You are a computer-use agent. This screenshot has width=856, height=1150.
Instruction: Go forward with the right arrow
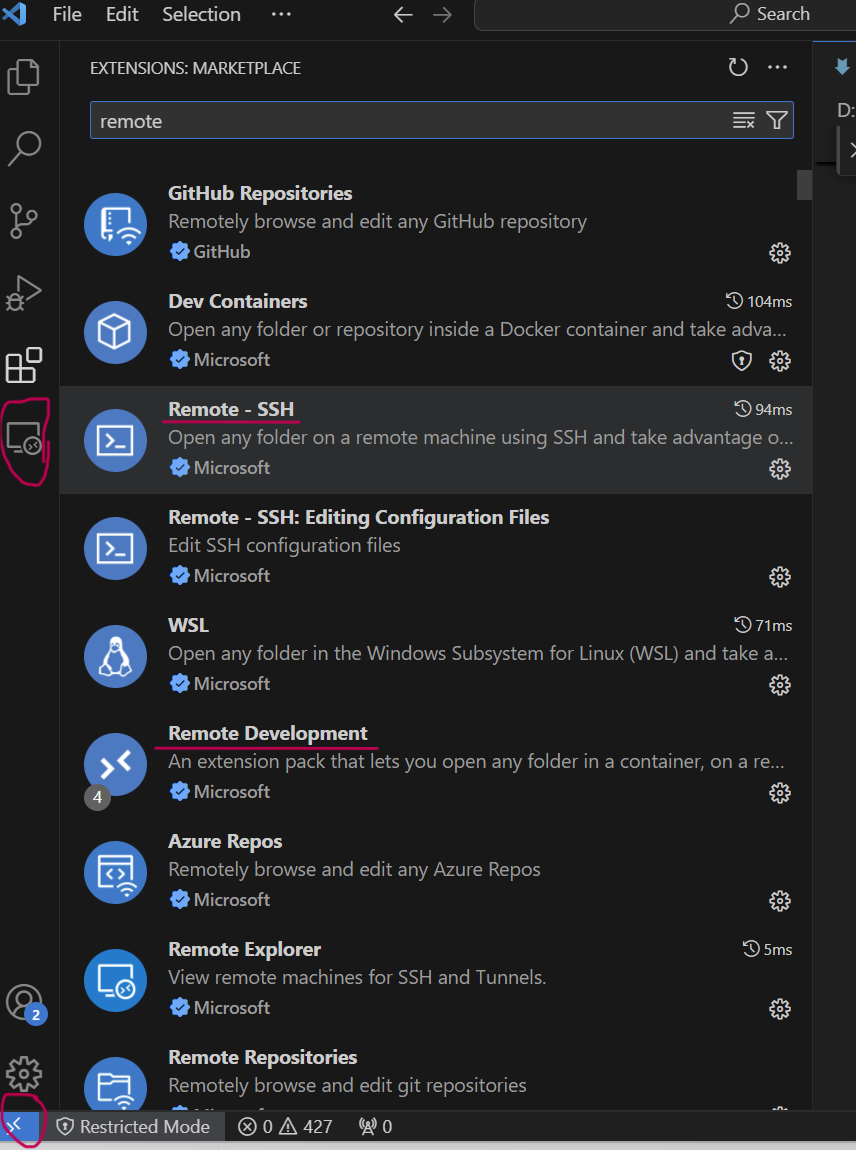442,15
